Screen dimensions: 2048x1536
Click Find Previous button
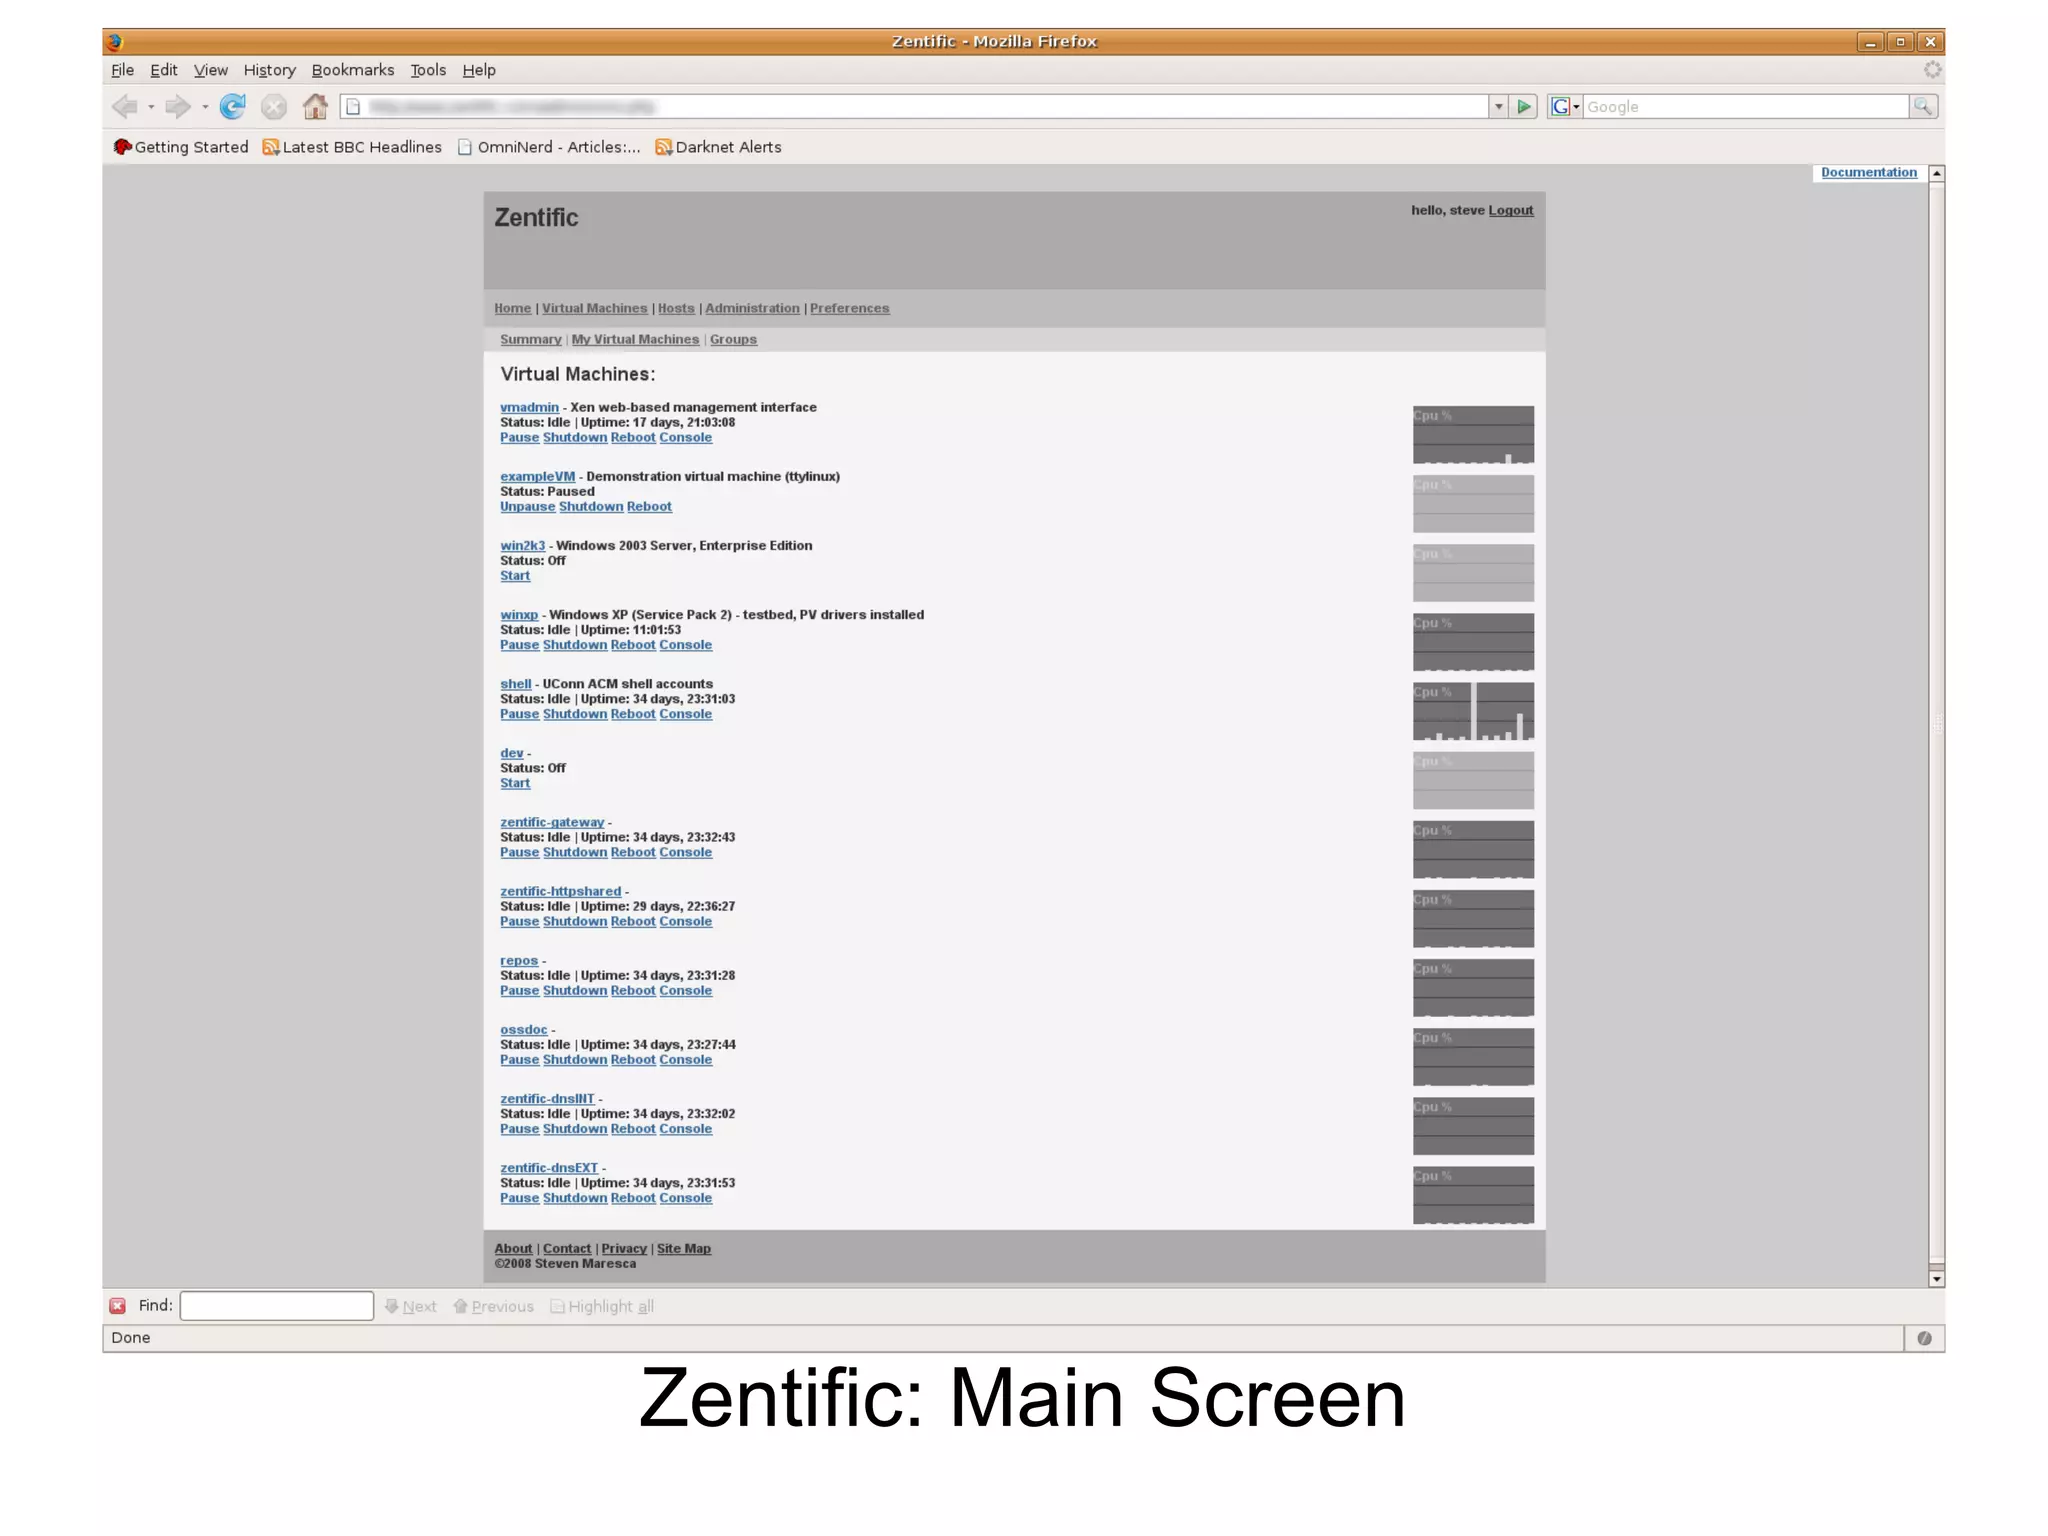pyautogui.click(x=494, y=1306)
